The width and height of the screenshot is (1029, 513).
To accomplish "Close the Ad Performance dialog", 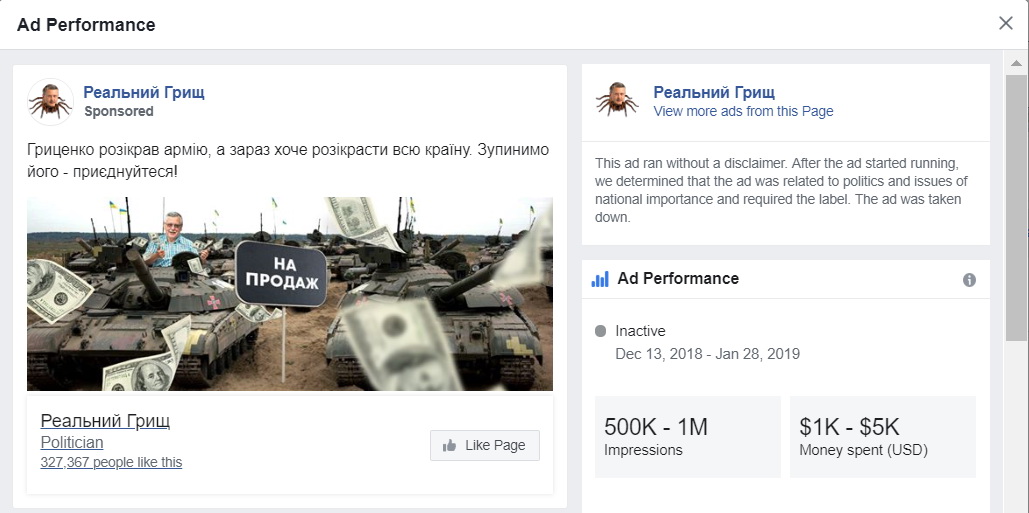I will pos(1005,23).
